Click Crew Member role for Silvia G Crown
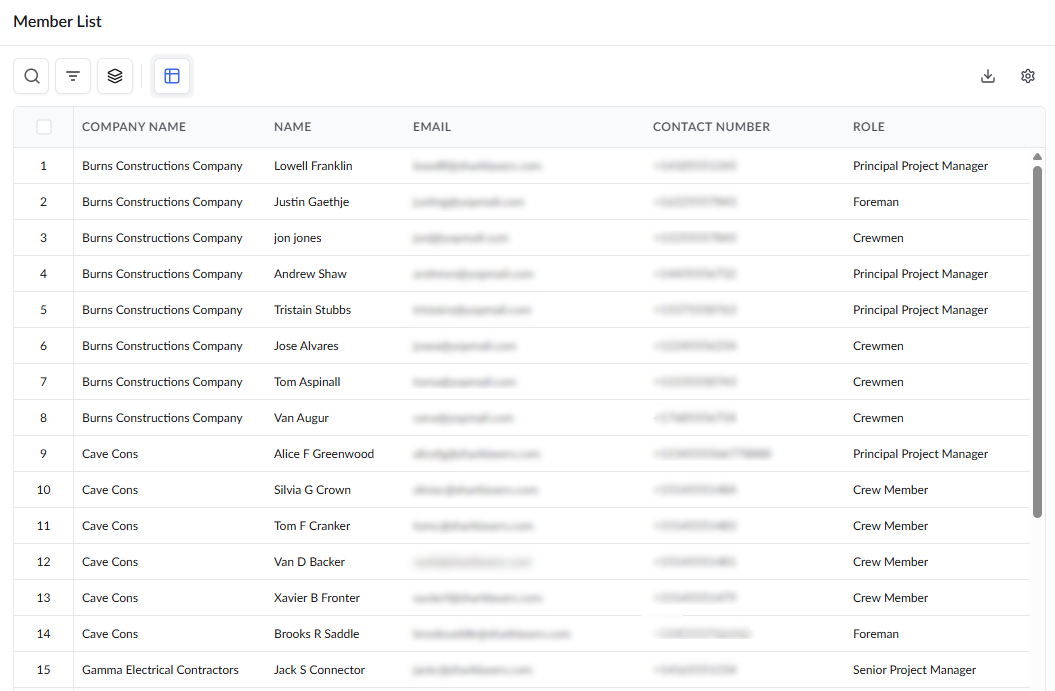1055x691 pixels. coord(890,490)
